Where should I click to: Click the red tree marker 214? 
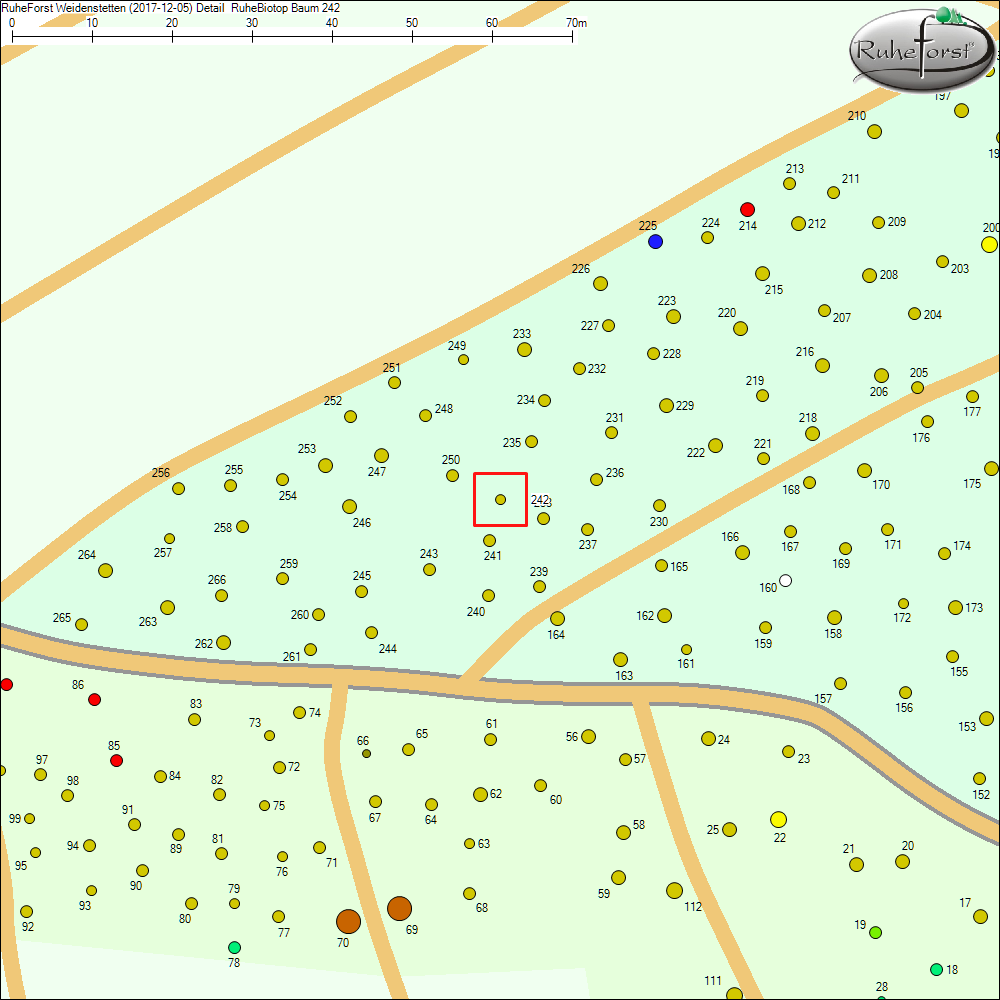point(748,210)
